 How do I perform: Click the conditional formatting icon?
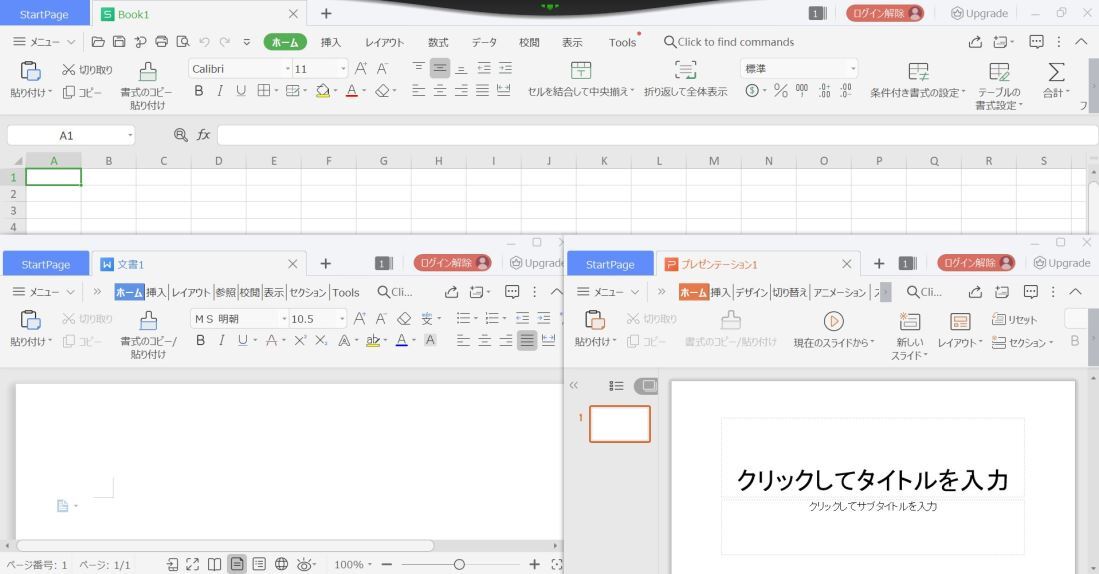[916, 69]
